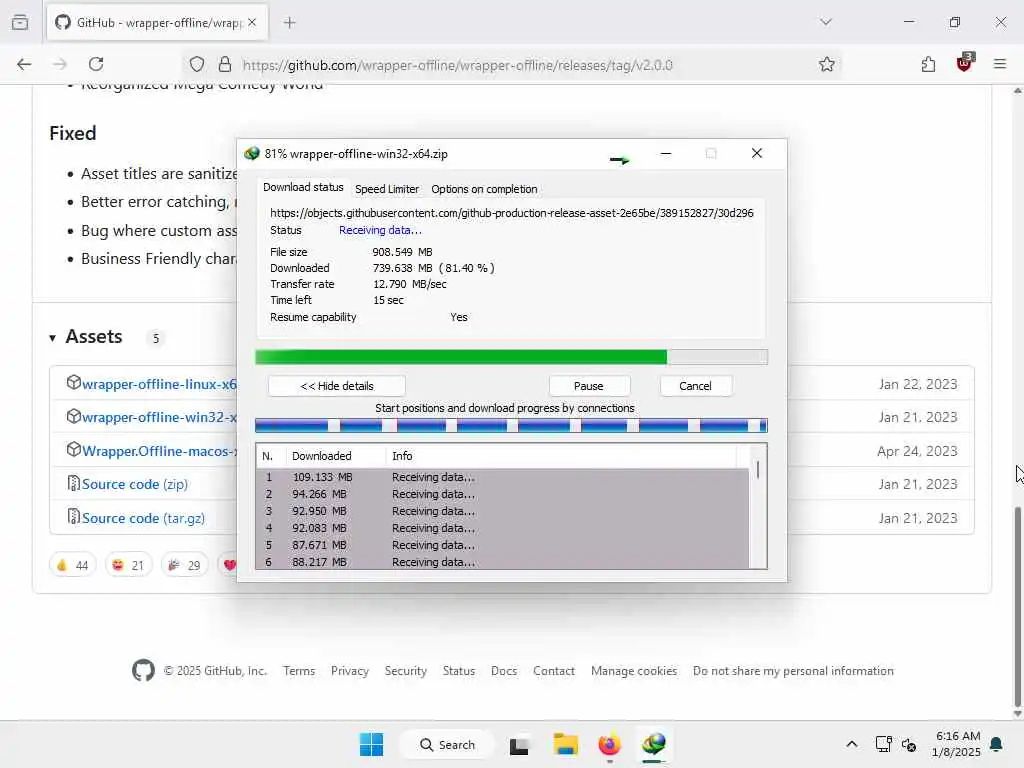Open network status tray icon

tap(883, 744)
